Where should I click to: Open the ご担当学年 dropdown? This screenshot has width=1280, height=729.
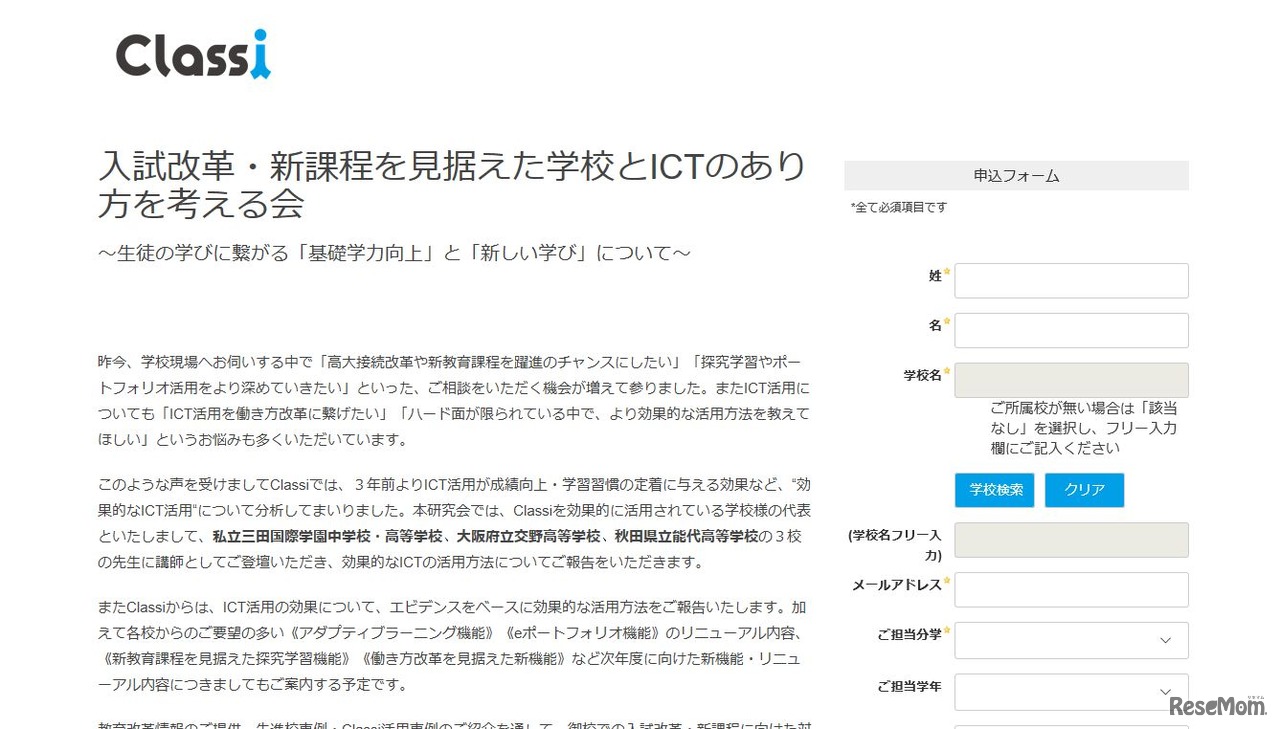click(1070, 691)
